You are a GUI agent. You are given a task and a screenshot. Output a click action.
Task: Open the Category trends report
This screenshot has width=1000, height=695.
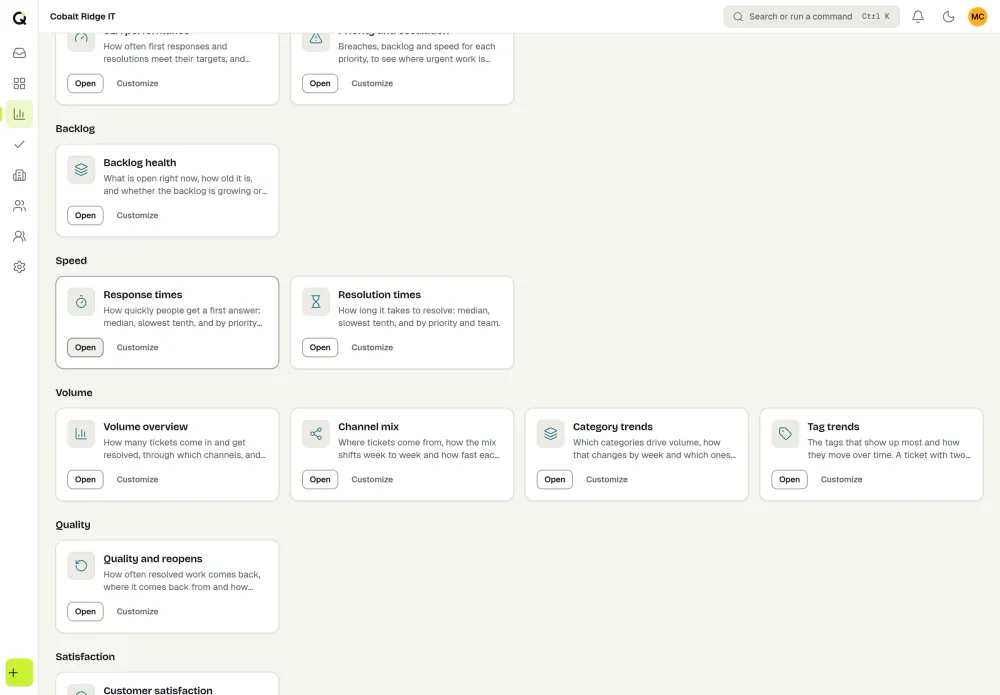tap(555, 479)
